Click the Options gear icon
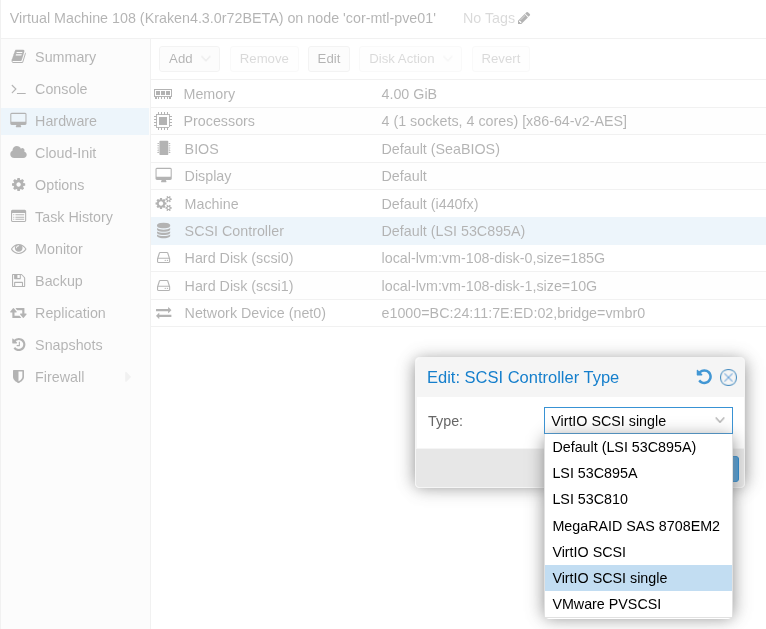 pos(18,185)
